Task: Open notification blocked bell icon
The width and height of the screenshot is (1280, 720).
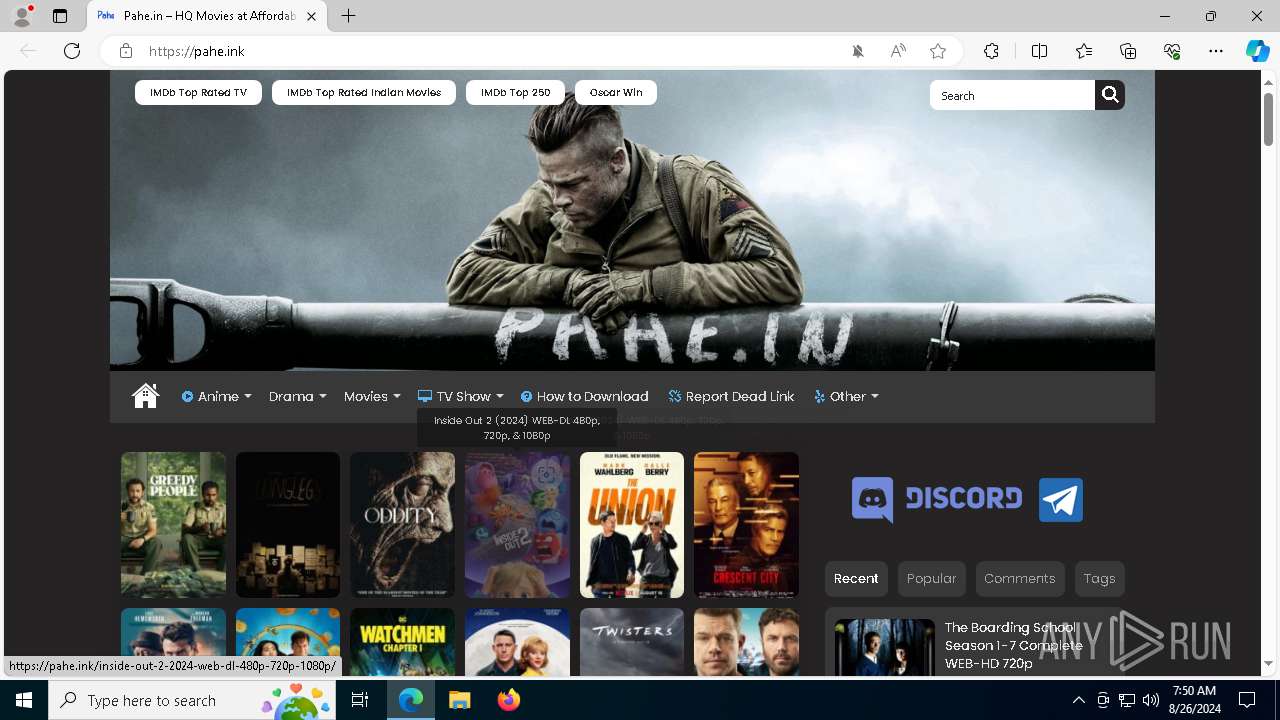Action: pyautogui.click(x=858, y=51)
